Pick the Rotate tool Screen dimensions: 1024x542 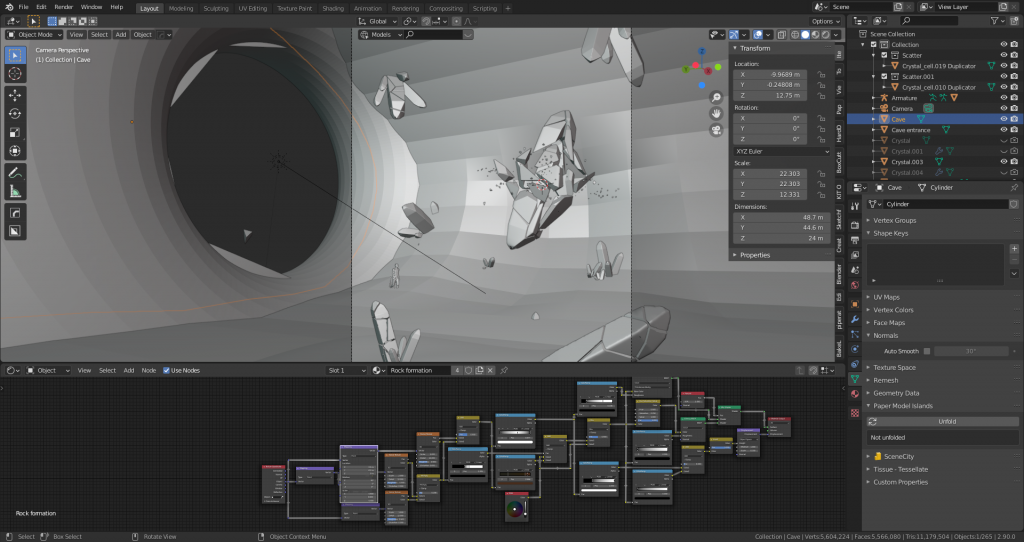[x=15, y=114]
